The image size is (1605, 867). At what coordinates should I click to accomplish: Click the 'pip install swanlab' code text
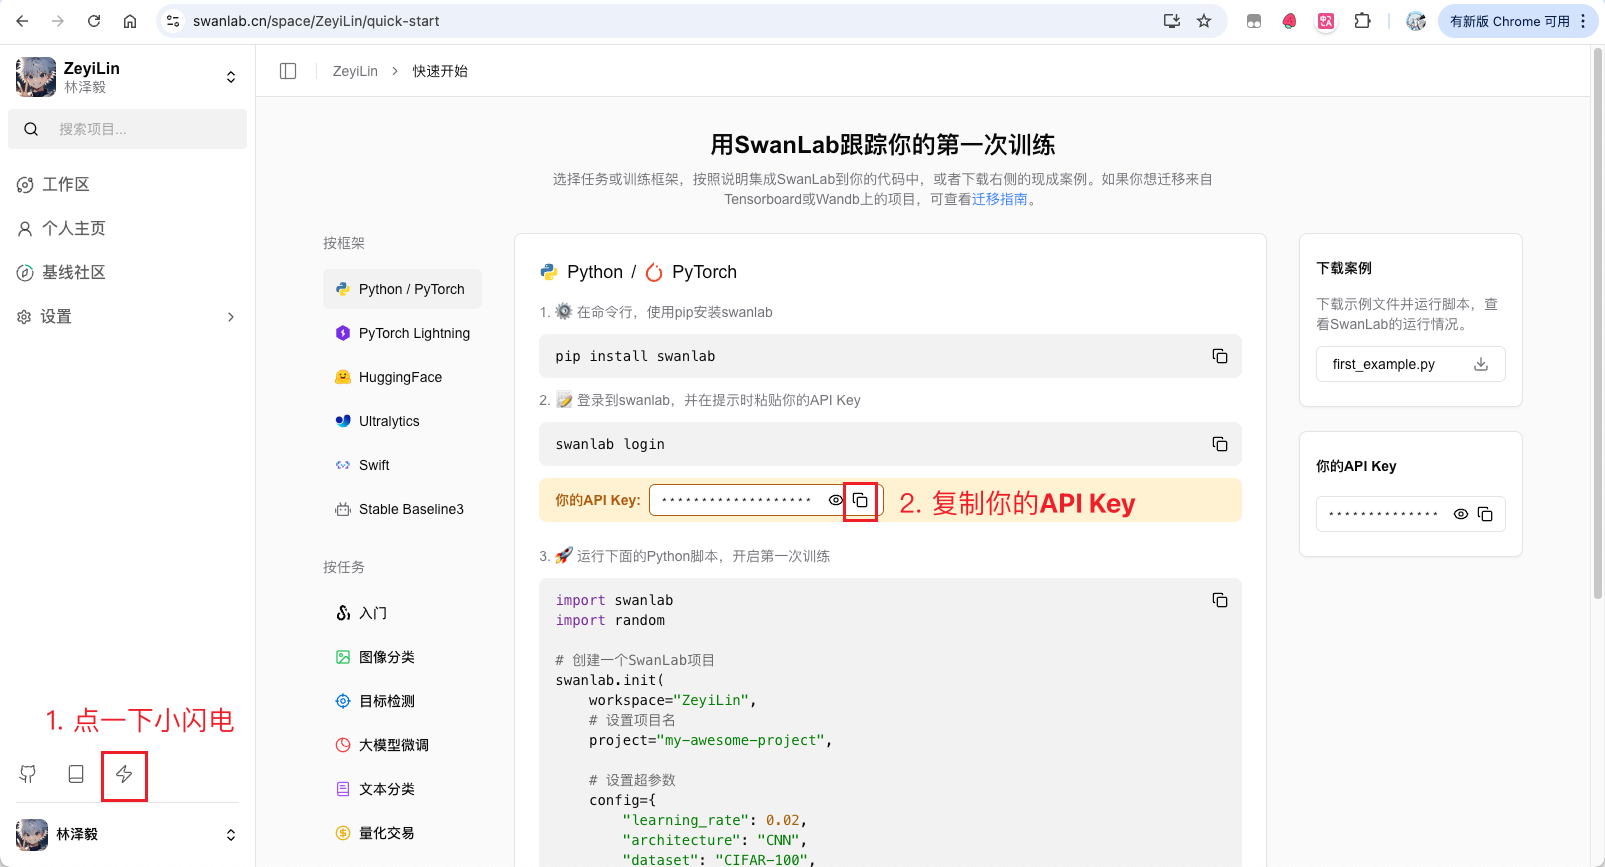tap(635, 356)
